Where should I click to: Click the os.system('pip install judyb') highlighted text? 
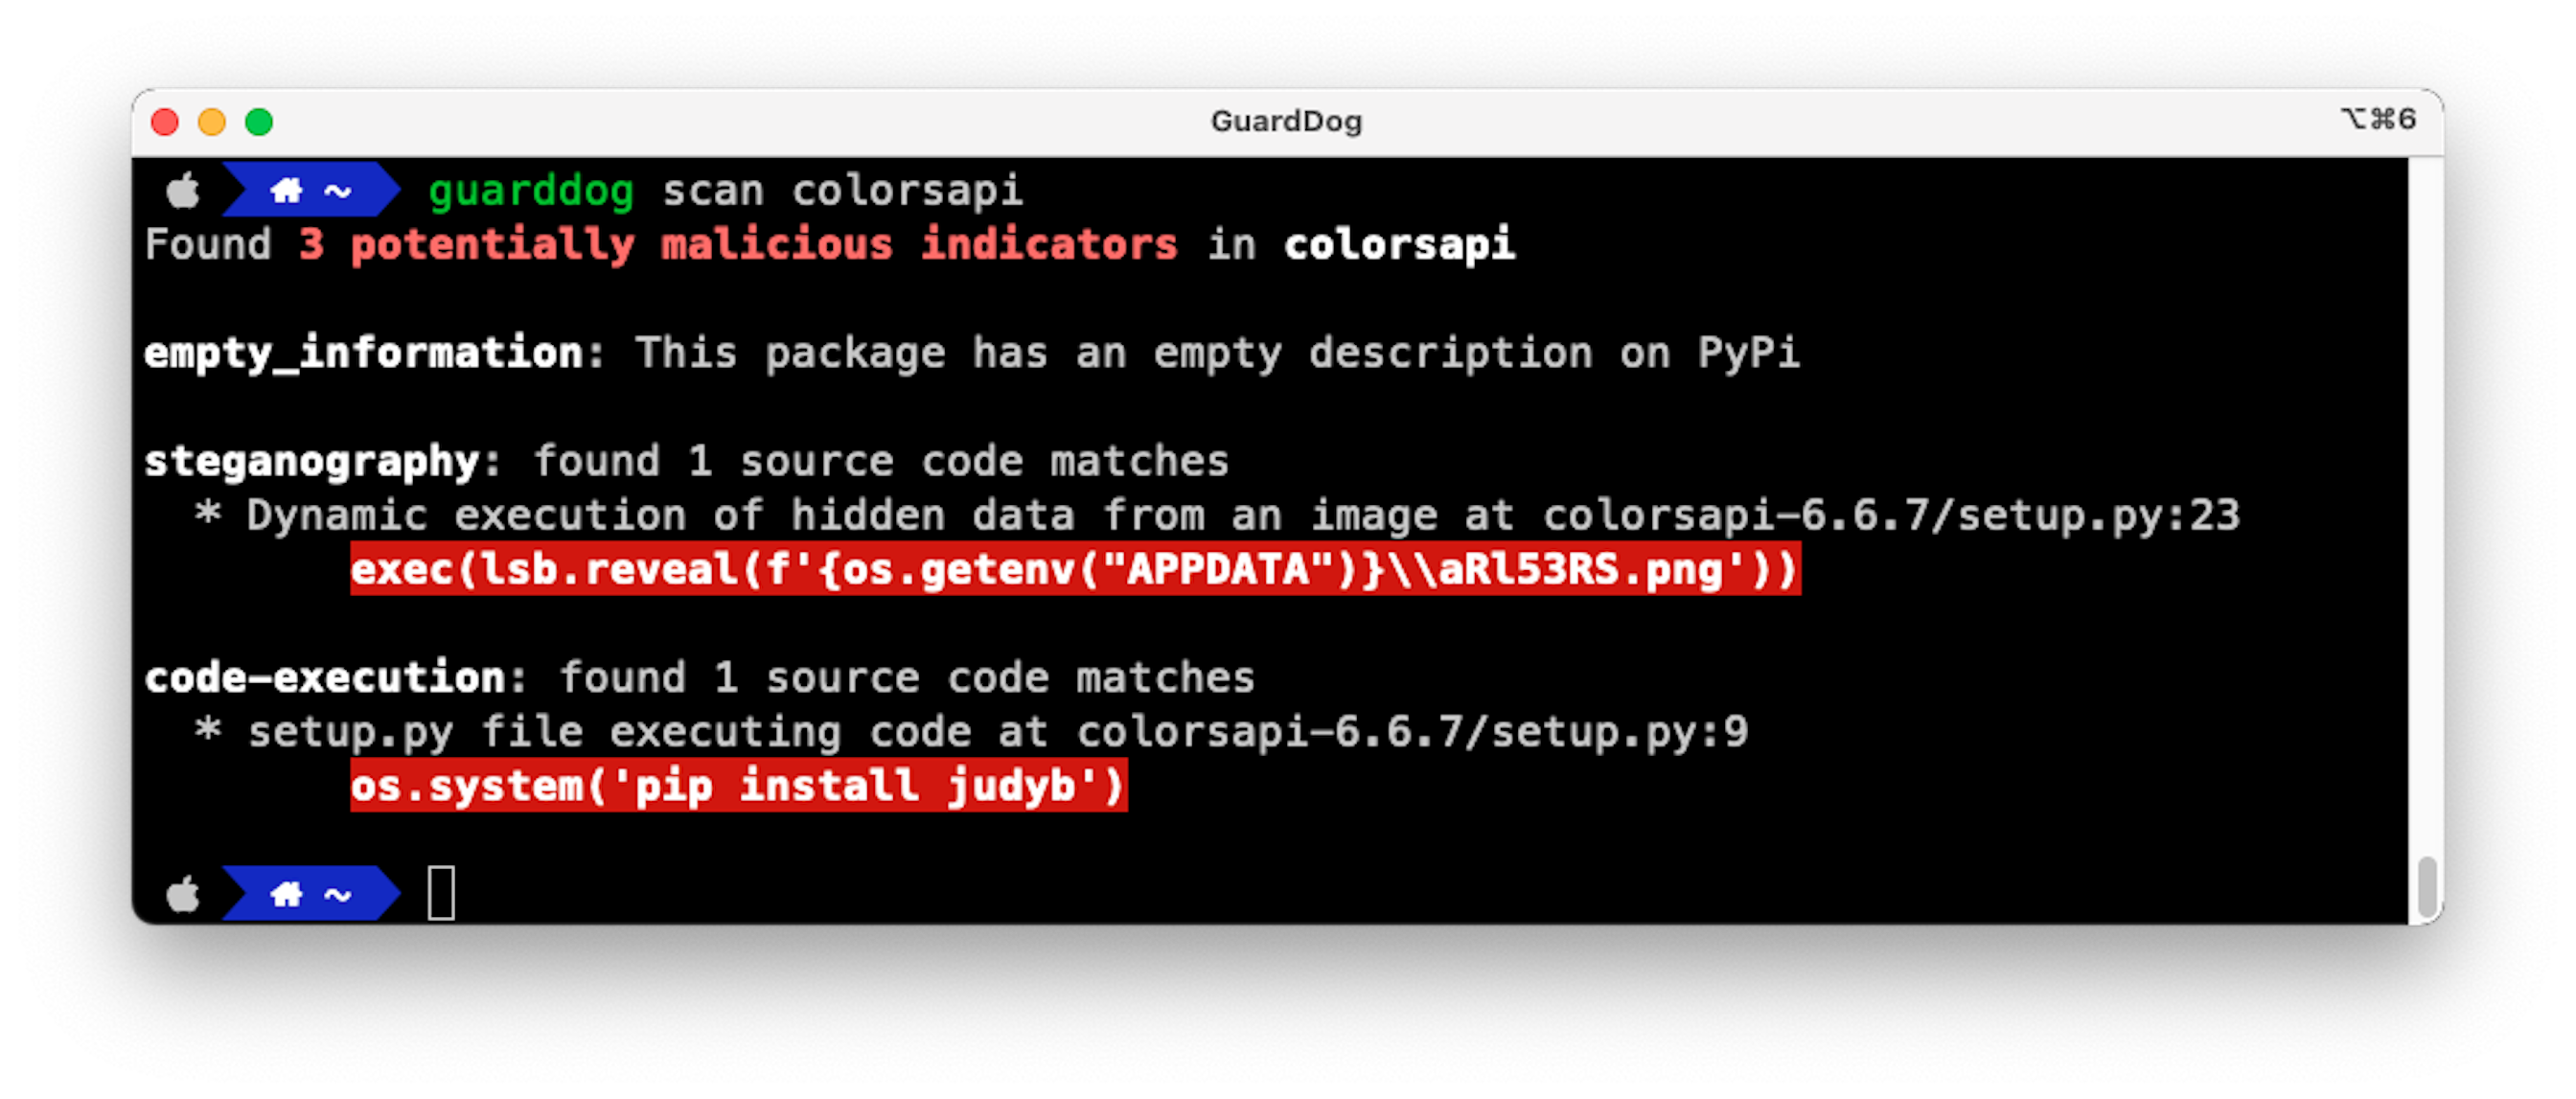738,785
